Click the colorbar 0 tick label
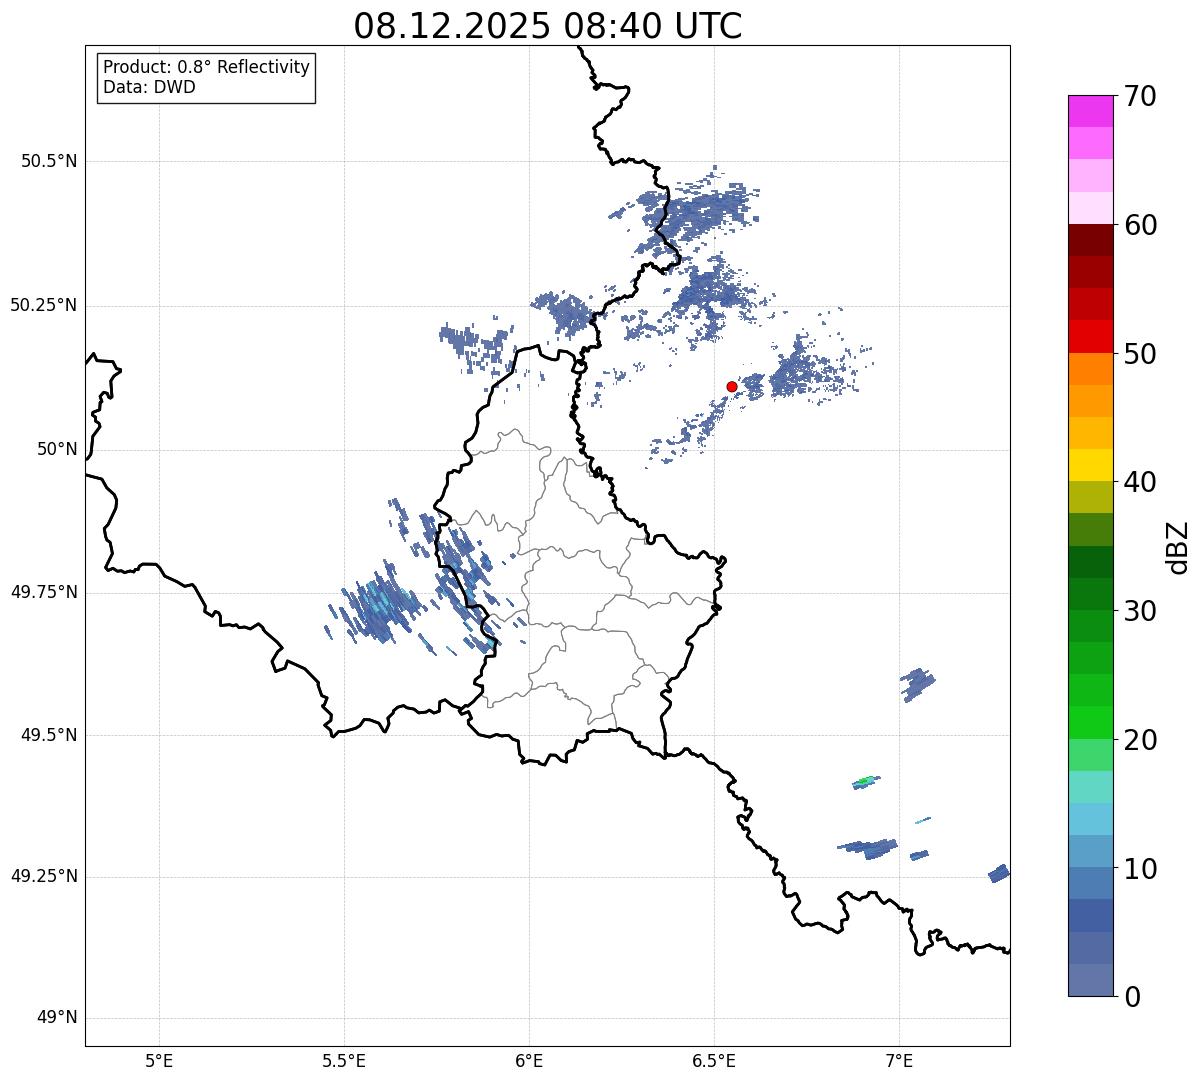 [1132, 997]
